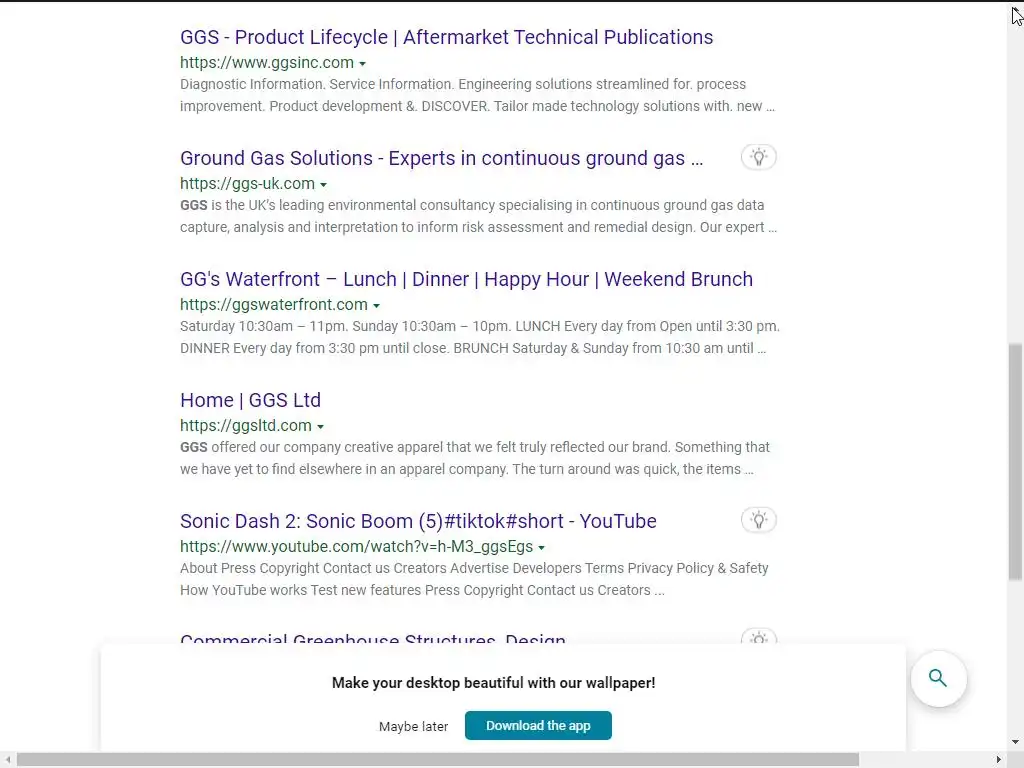Click lightbulb icon beside Ground Gas Solutions
This screenshot has width=1024, height=768.
[x=758, y=157]
